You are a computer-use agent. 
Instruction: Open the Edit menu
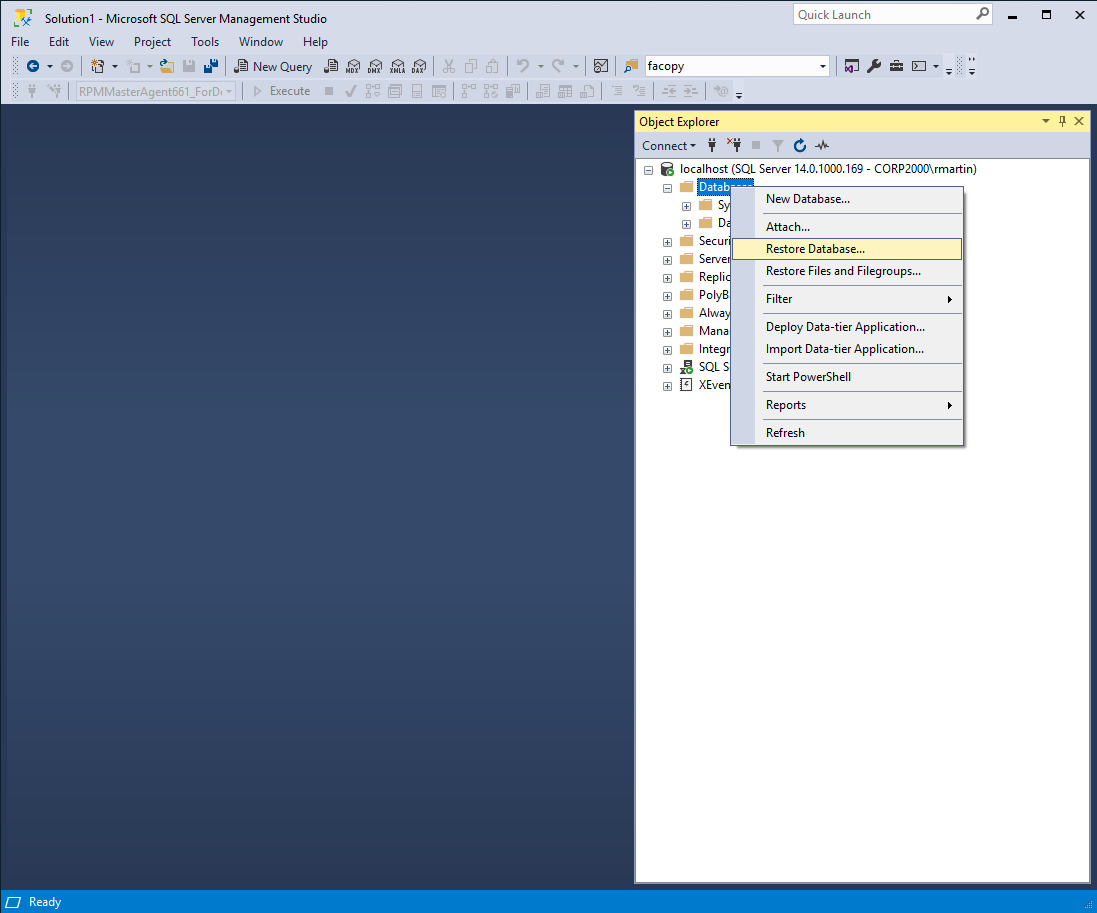[x=59, y=42]
